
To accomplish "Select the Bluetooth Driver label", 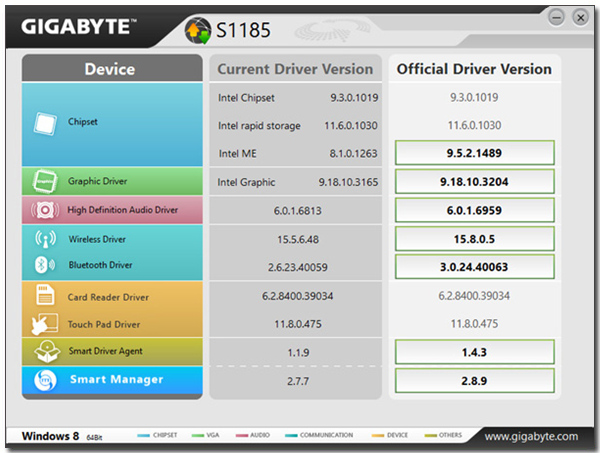I will click(100, 265).
